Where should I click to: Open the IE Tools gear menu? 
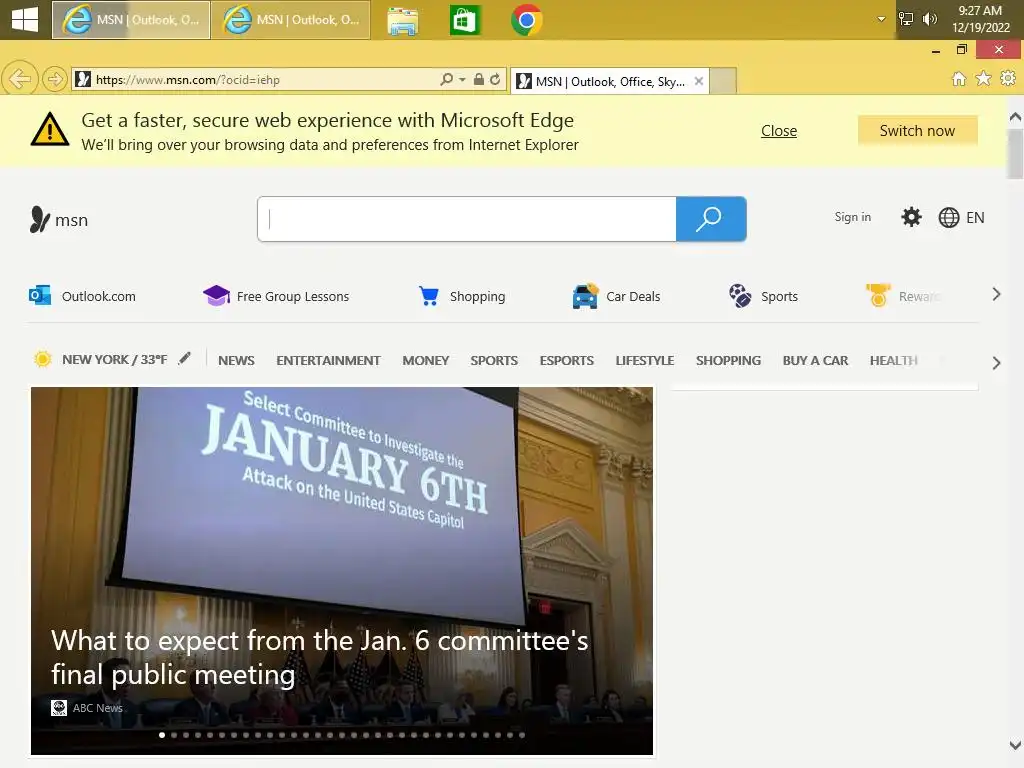(1008, 78)
